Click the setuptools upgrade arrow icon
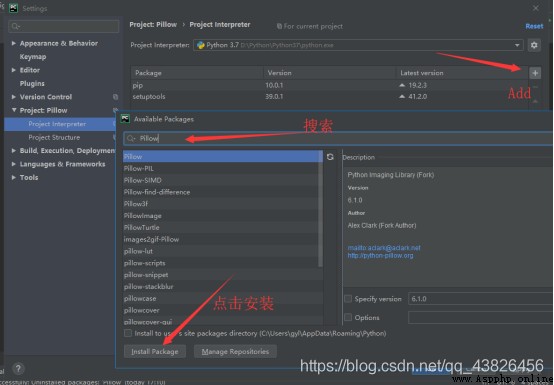The image size is (554, 385). point(402,96)
